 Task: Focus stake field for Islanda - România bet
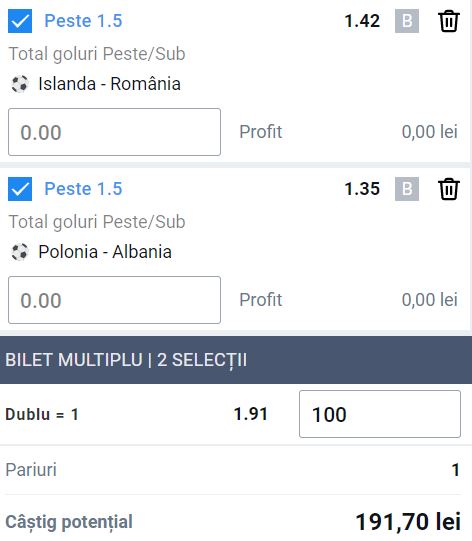114,132
